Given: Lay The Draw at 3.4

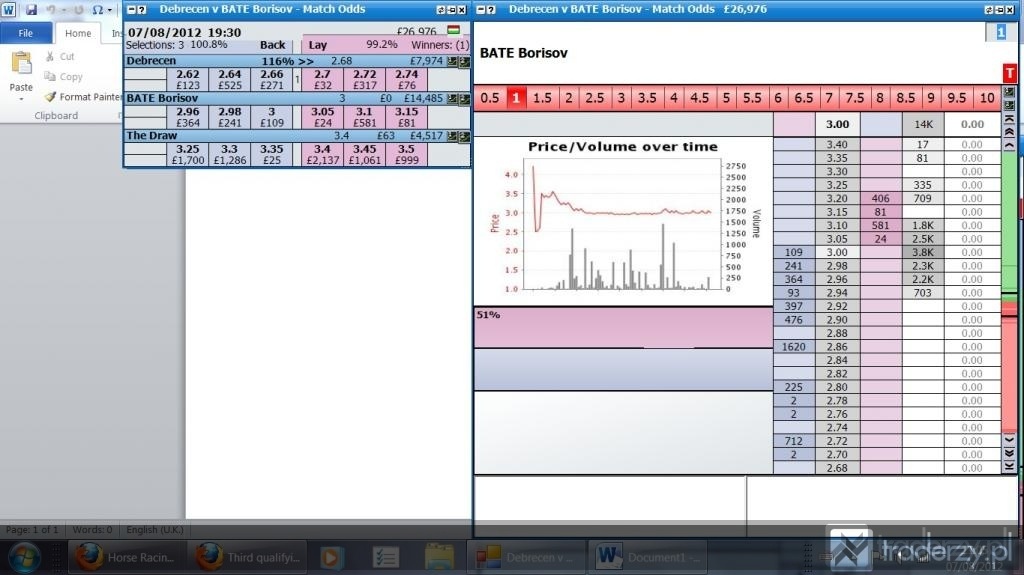Looking at the screenshot, I should point(323,154).
